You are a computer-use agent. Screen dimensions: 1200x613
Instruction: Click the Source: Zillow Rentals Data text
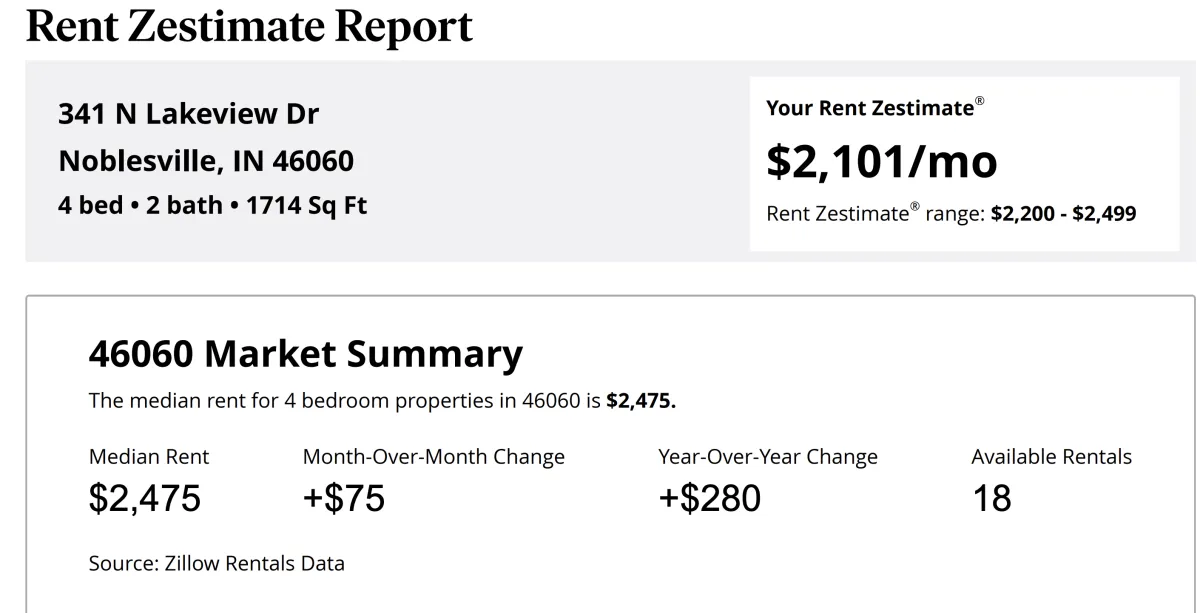pyautogui.click(x=217, y=563)
